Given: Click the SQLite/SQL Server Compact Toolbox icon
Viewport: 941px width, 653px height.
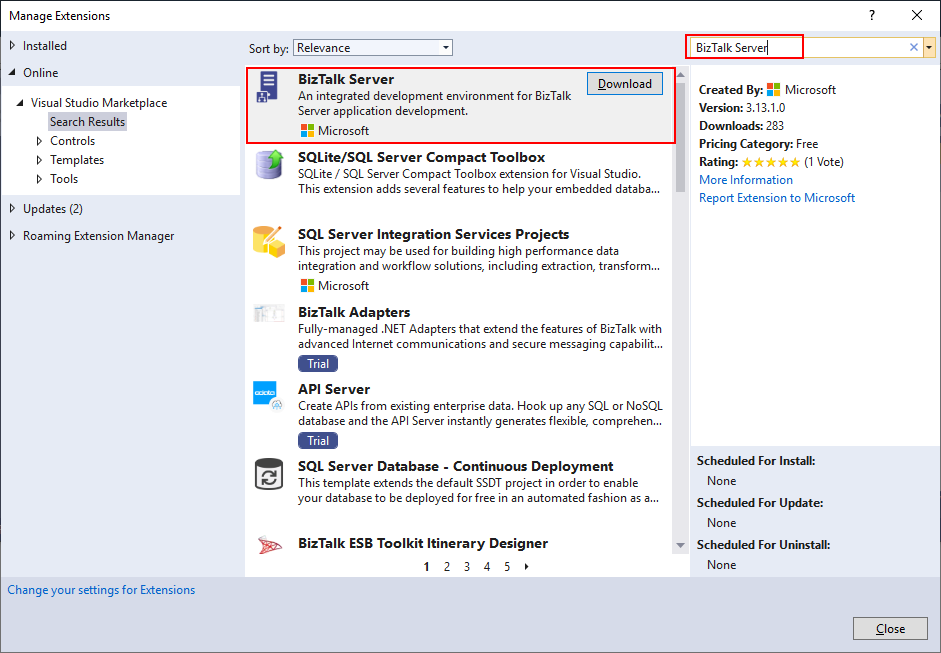Looking at the screenshot, I should coord(268,164).
